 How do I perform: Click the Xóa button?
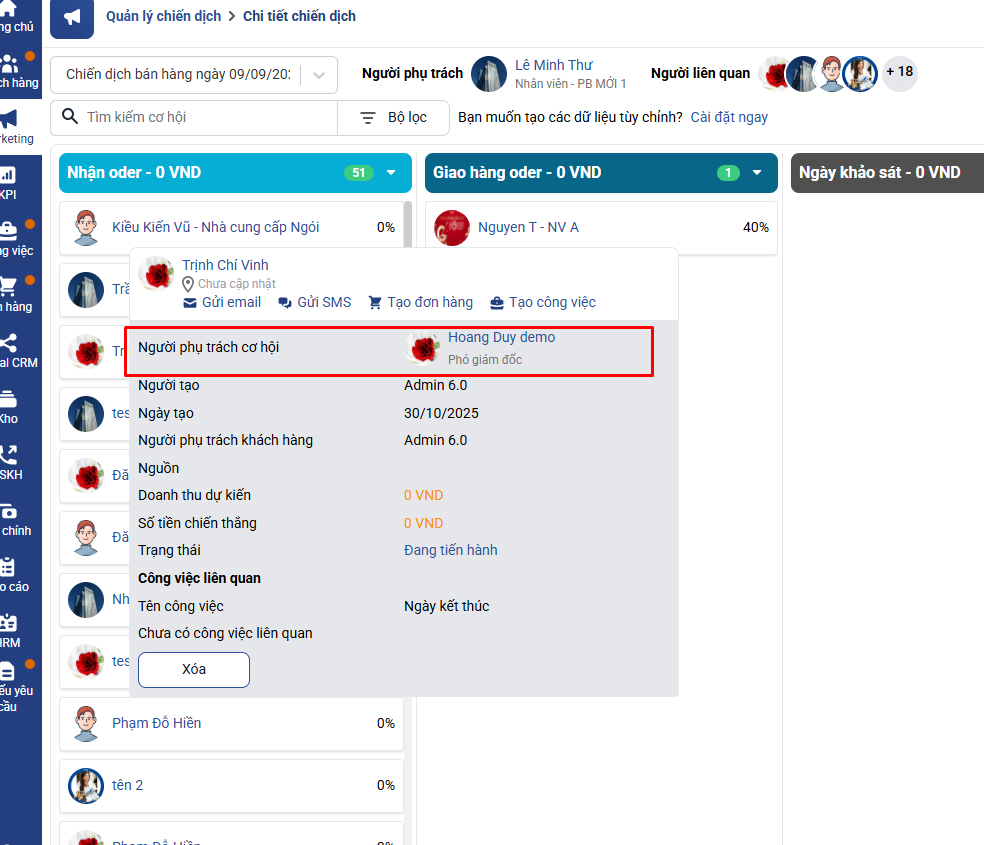pyautogui.click(x=194, y=669)
